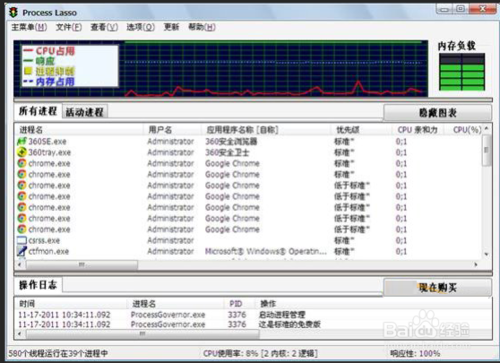Click process list scroll right arrow
This screenshot has height=363, width=500.
(476, 265)
